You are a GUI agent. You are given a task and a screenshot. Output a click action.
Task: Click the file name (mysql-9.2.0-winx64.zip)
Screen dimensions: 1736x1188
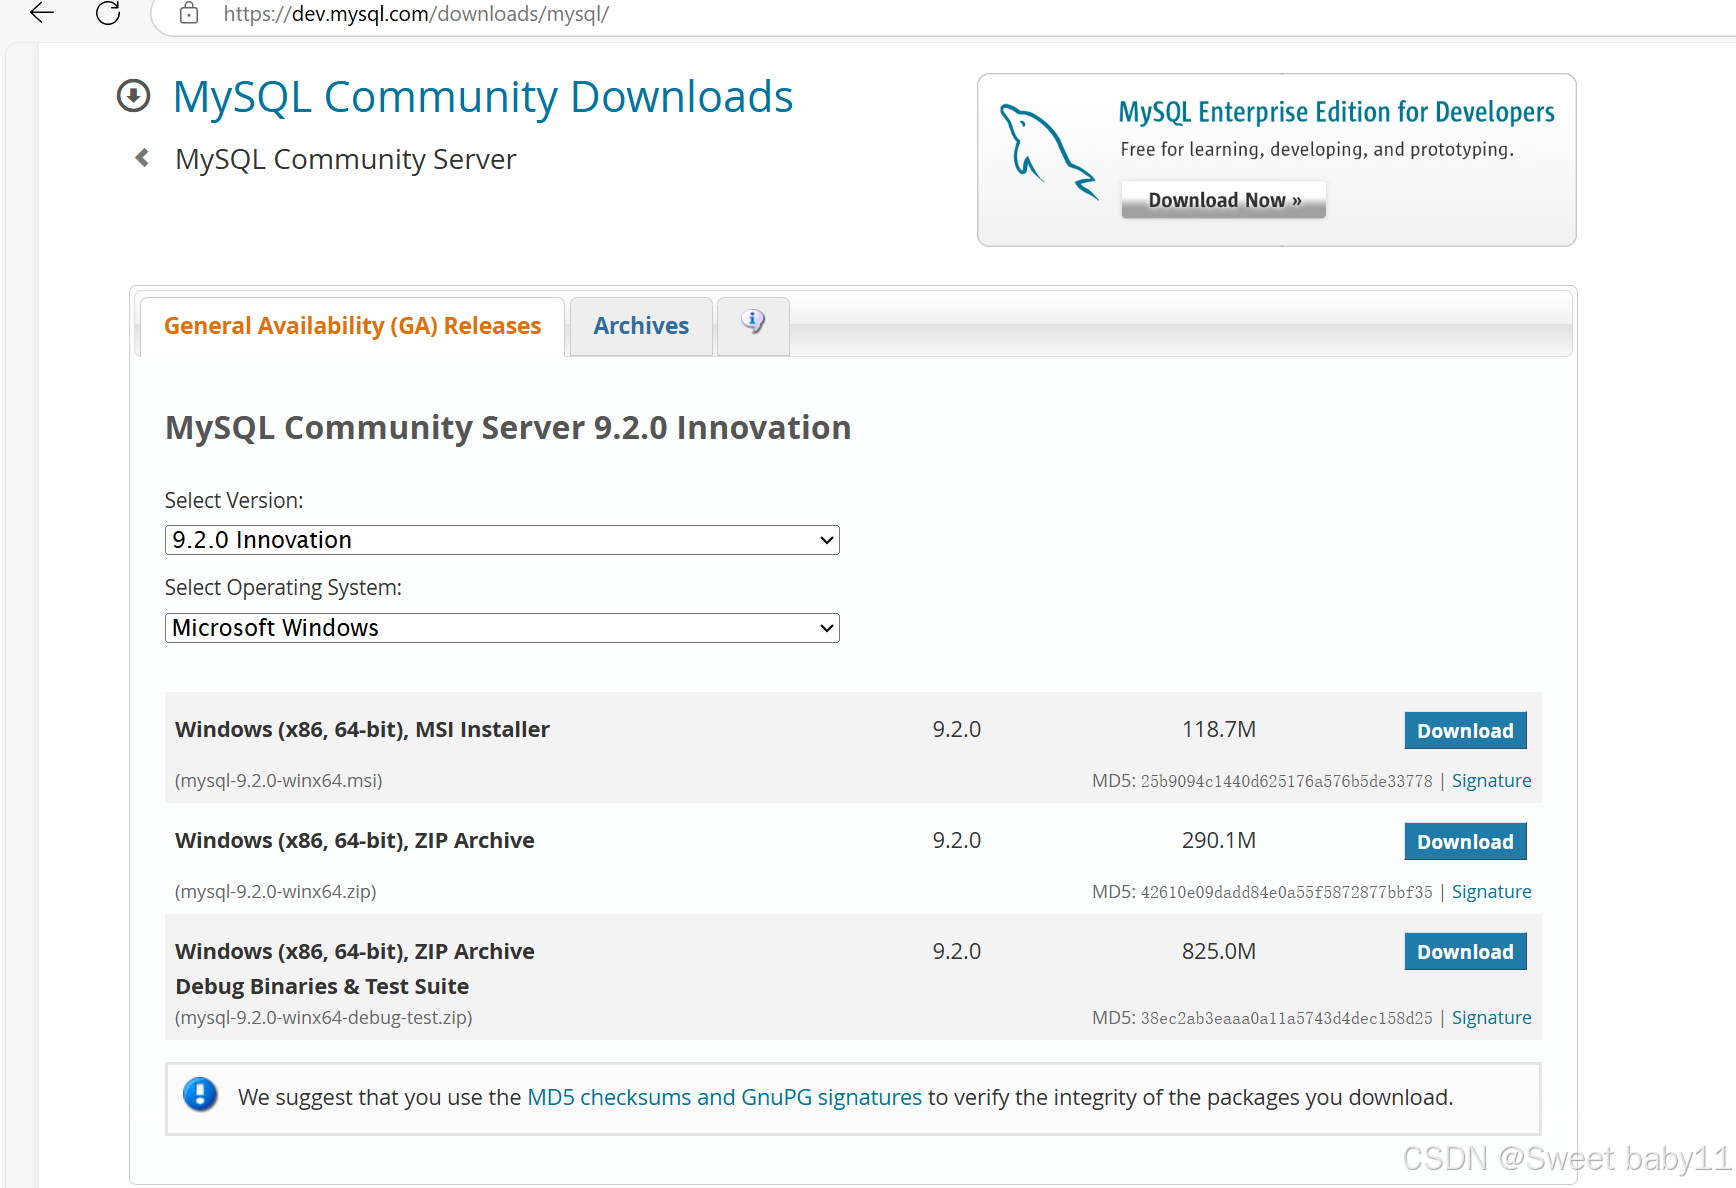click(x=276, y=892)
